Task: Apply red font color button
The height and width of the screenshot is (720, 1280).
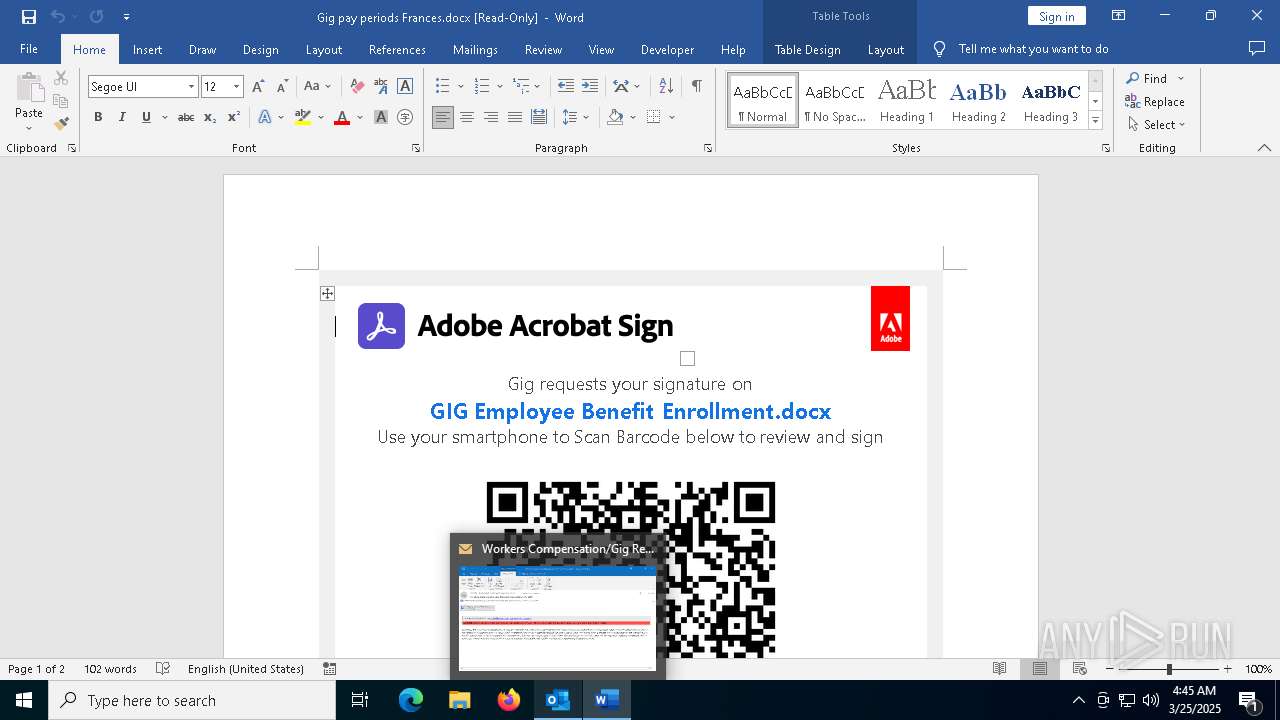Action: coord(342,117)
